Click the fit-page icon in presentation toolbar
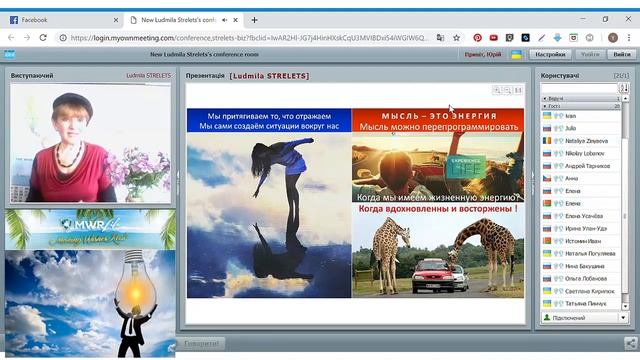The height and width of the screenshot is (360, 640). 518,90
